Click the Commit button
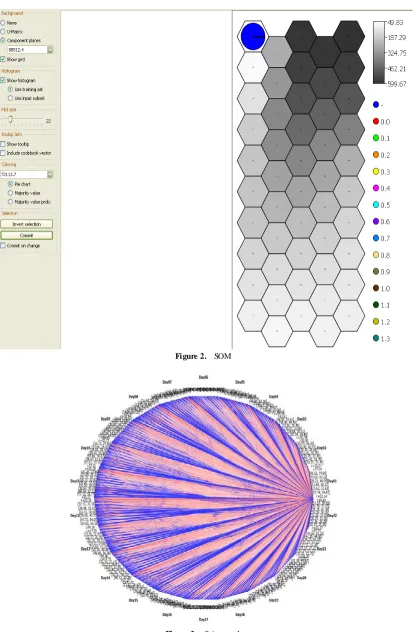This screenshot has height=632, width=413. (27, 235)
